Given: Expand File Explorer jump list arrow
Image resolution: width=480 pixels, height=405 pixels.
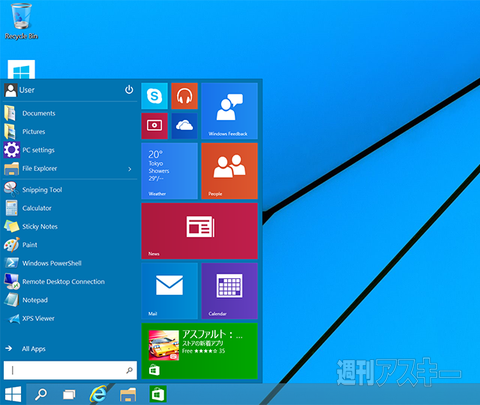Looking at the screenshot, I should click(130, 169).
